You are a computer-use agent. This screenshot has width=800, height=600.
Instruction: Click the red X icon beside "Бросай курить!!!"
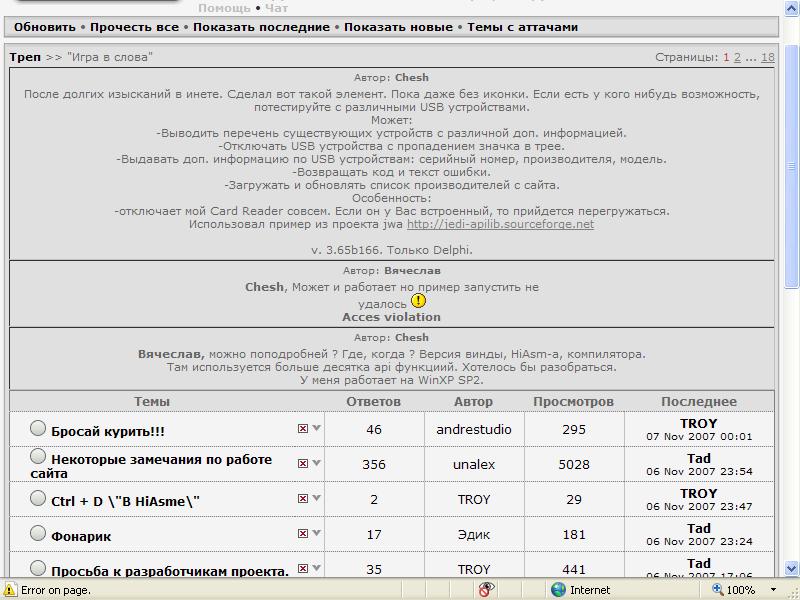(x=303, y=428)
